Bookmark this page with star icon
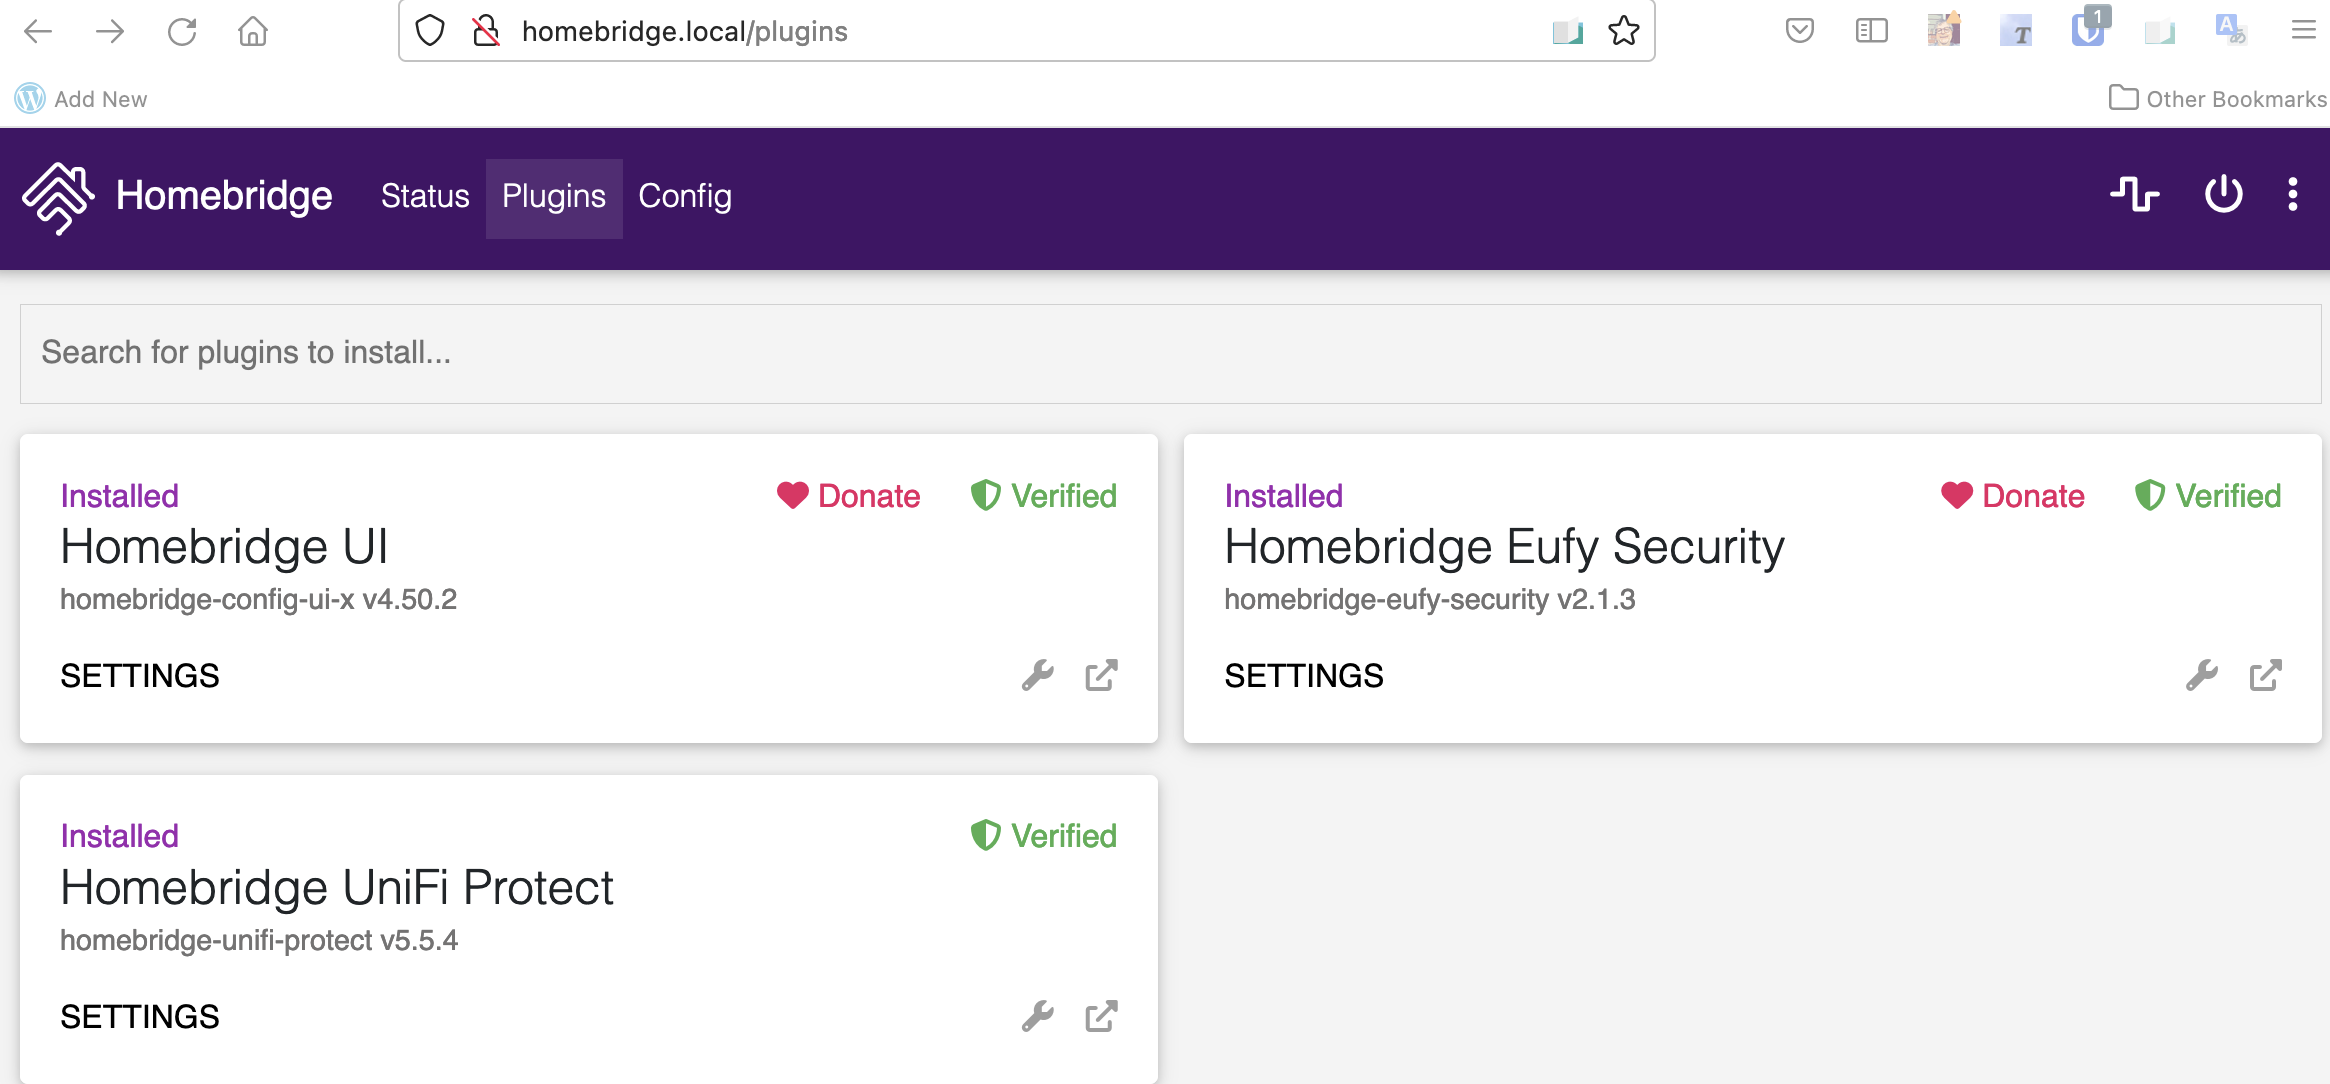Image resolution: width=2330 pixels, height=1084 pixels. [x=1623, y=31]
